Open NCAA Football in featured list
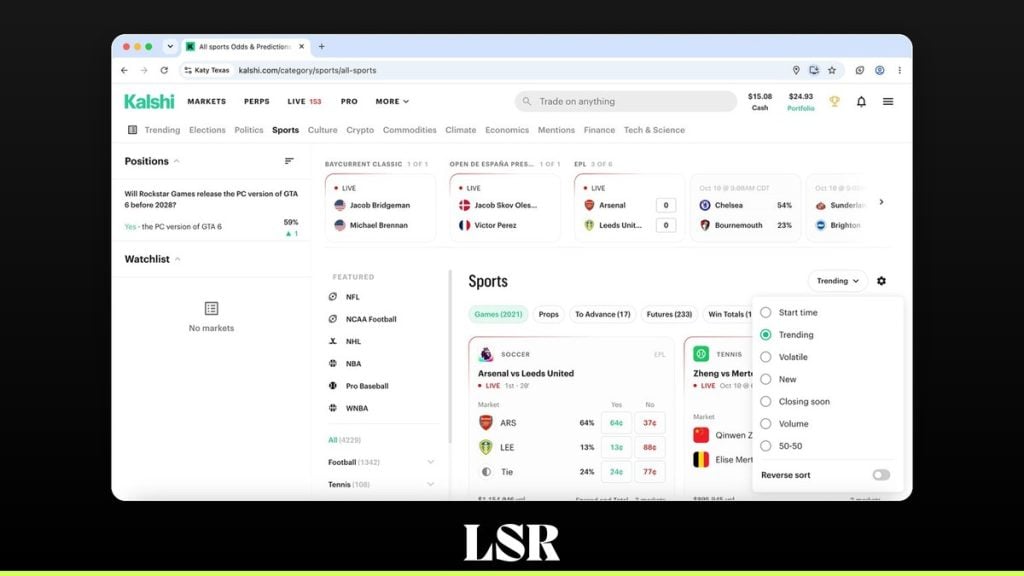Screen dimensions: 1024x576 coord(370,319)
